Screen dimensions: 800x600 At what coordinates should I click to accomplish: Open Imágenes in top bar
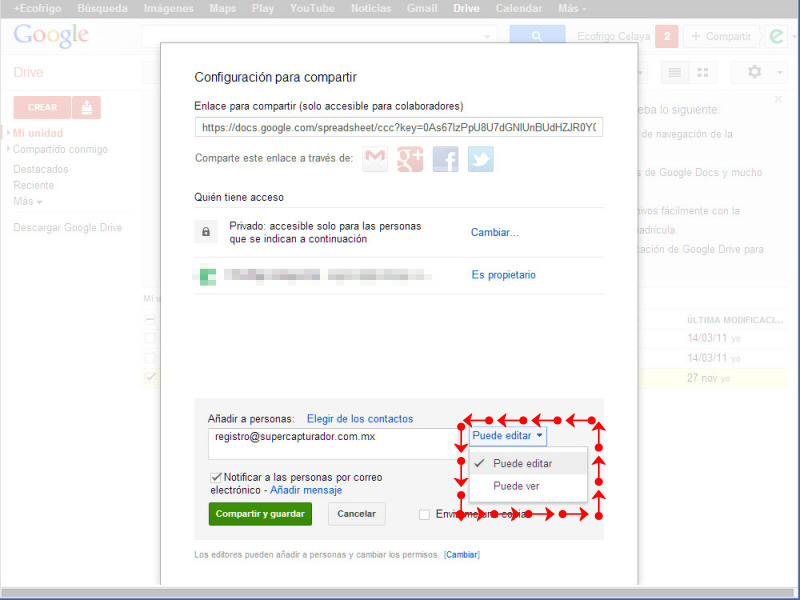168,8
